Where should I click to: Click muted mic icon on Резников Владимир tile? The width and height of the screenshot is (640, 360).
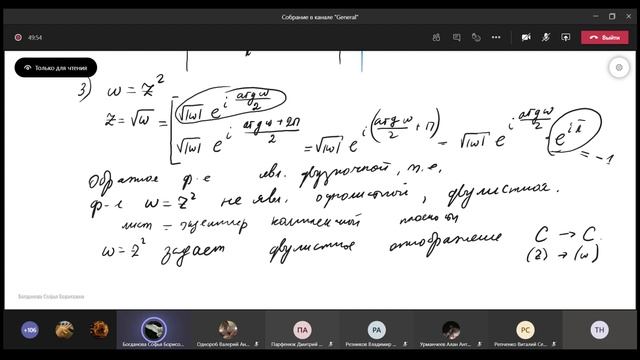pyautogui.click(x=405, y=344)
